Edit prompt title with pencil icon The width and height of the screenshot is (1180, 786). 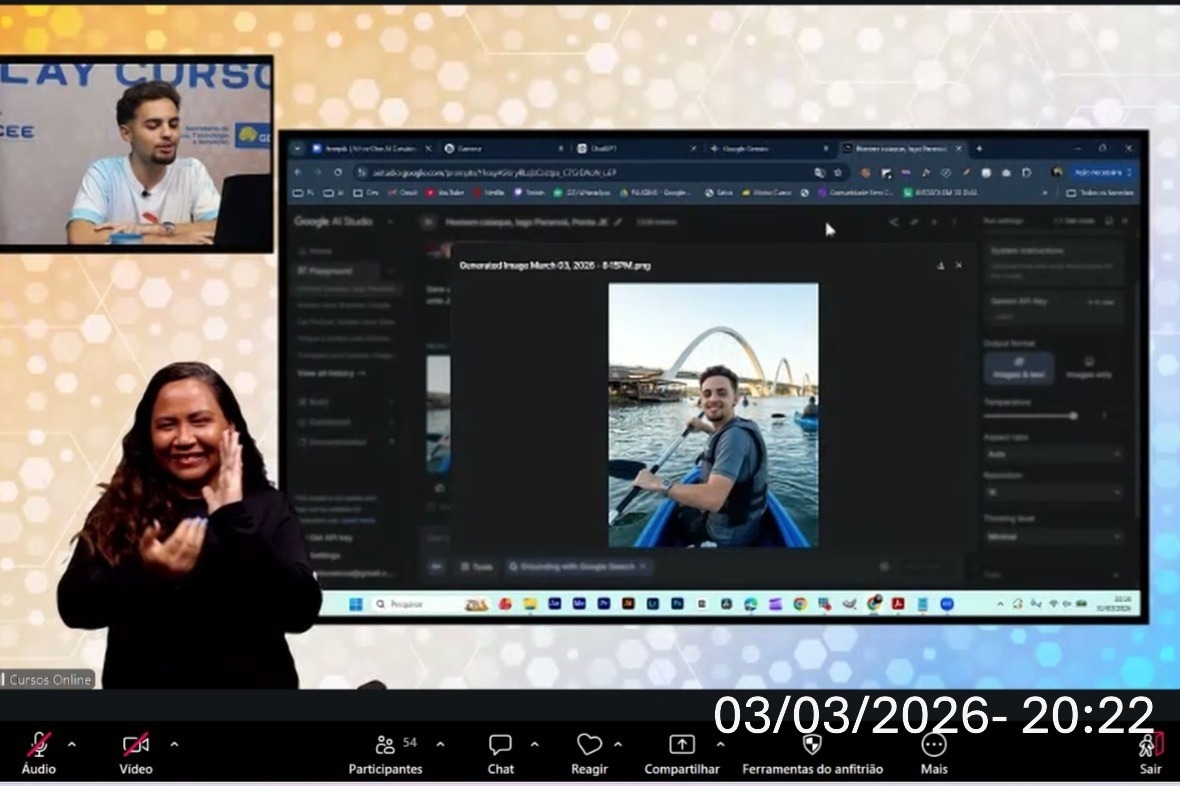(x=618, y=221)
